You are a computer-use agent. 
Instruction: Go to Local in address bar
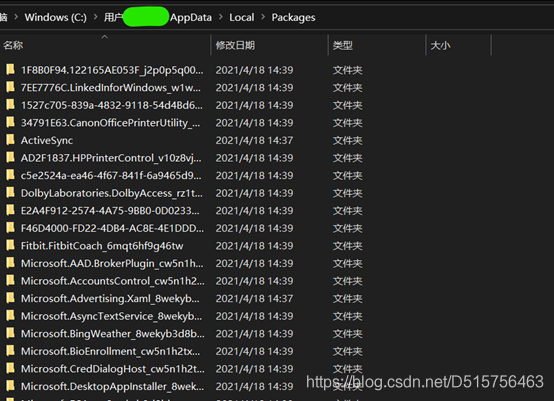click(x=242, y=17)
